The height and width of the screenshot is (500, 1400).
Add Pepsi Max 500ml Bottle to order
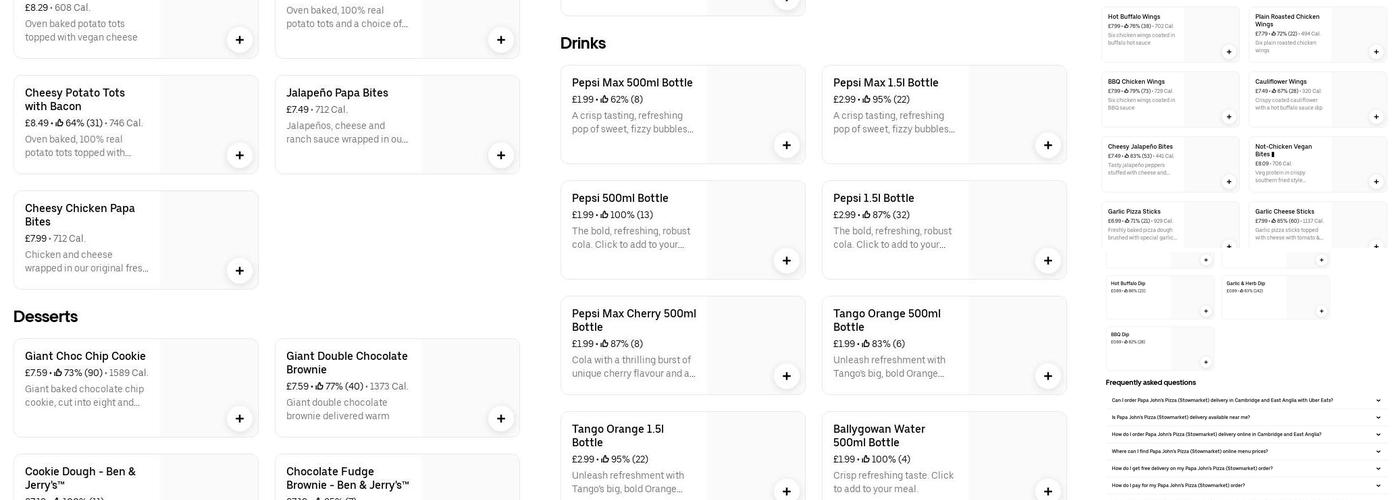click(786, 145)
